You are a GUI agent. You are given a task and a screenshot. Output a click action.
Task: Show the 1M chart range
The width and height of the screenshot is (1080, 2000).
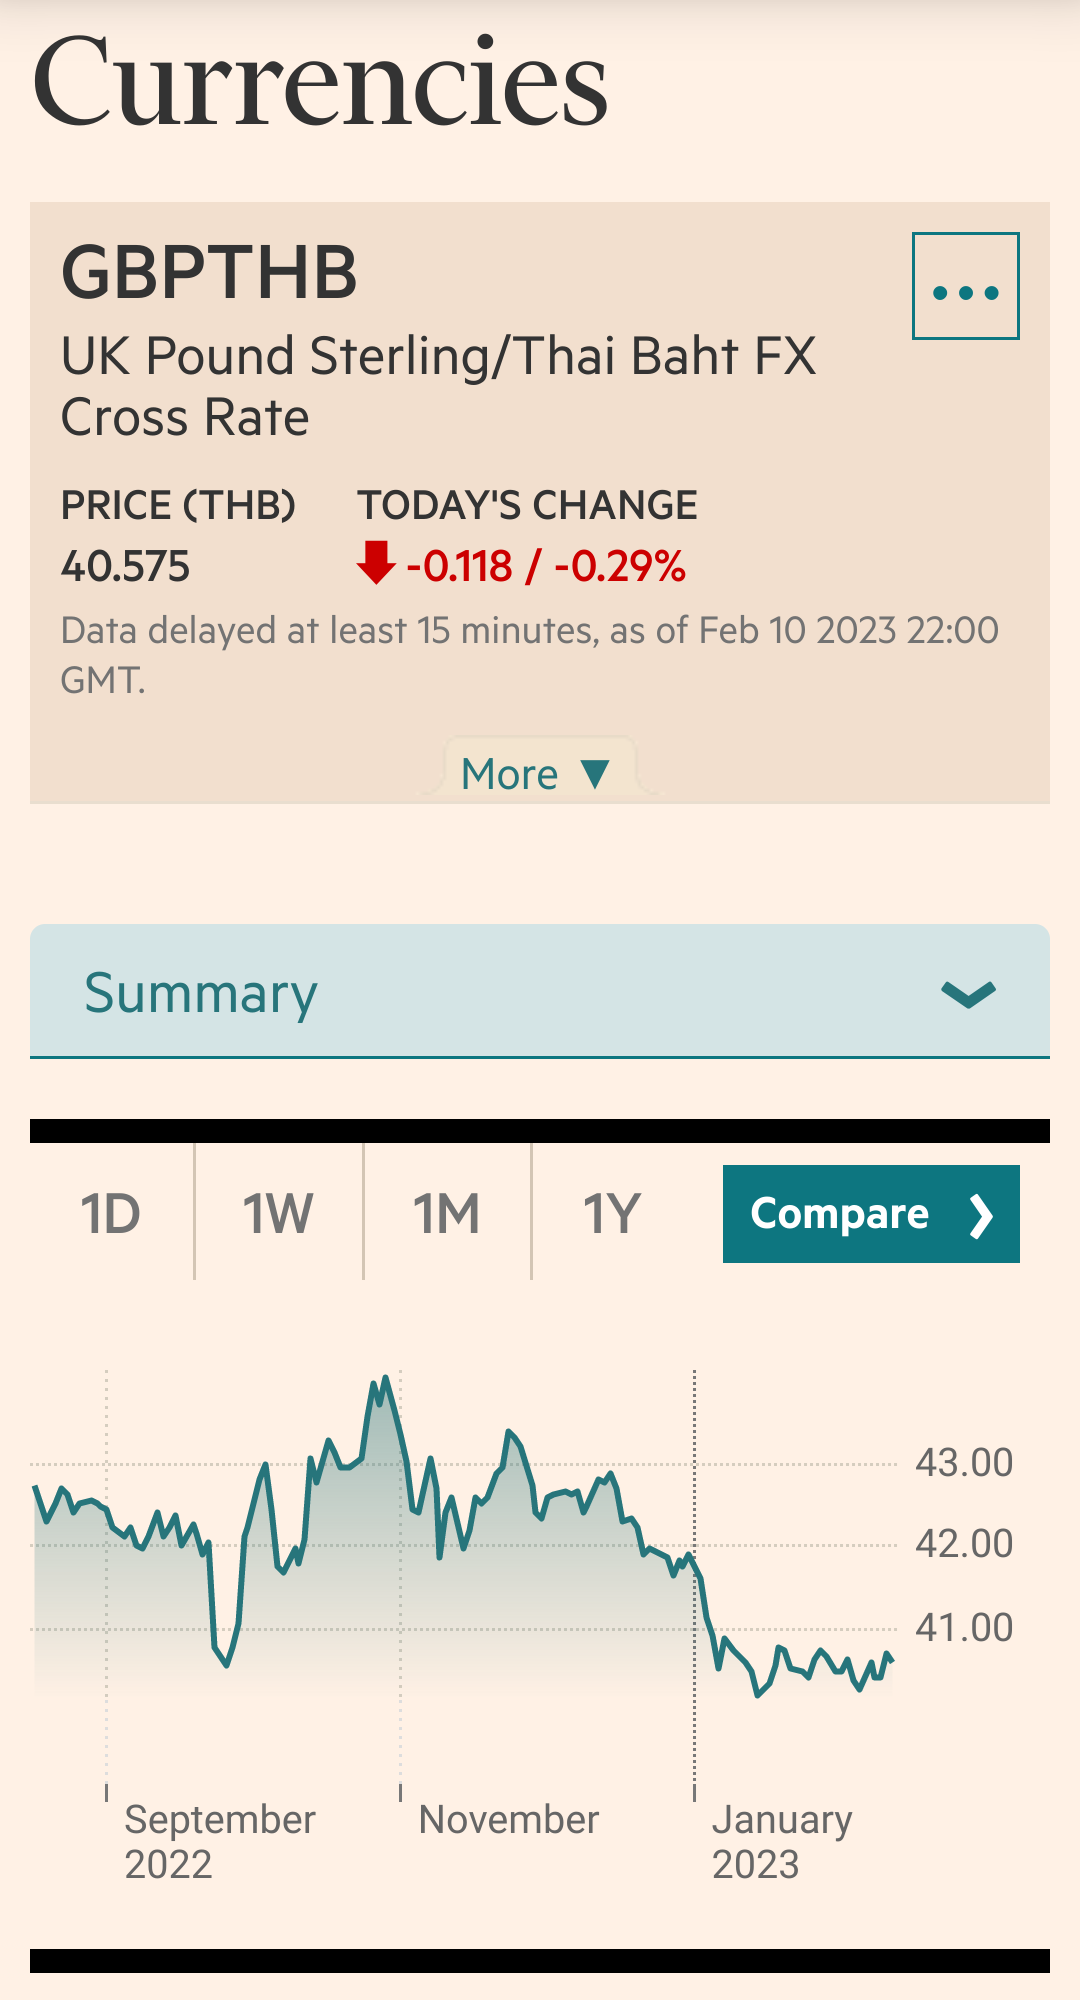click(x=446, y=1214)
